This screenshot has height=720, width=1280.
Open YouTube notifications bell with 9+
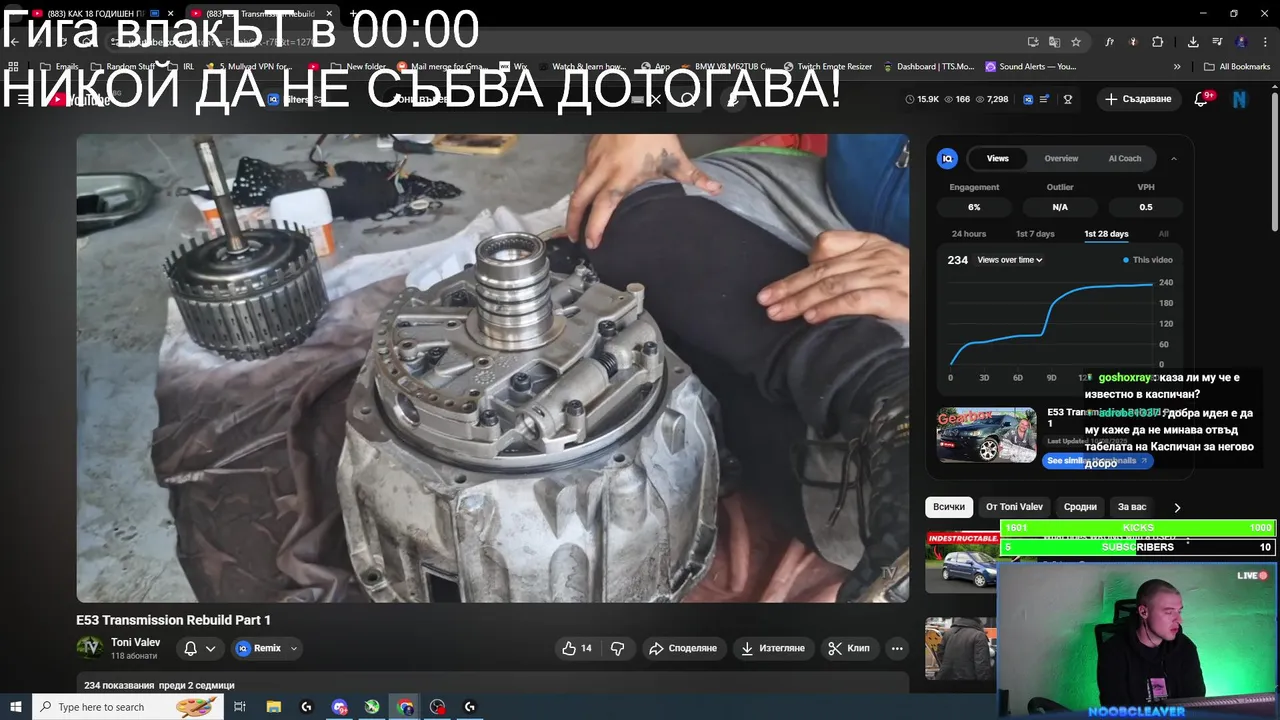tap(1203, 99)
